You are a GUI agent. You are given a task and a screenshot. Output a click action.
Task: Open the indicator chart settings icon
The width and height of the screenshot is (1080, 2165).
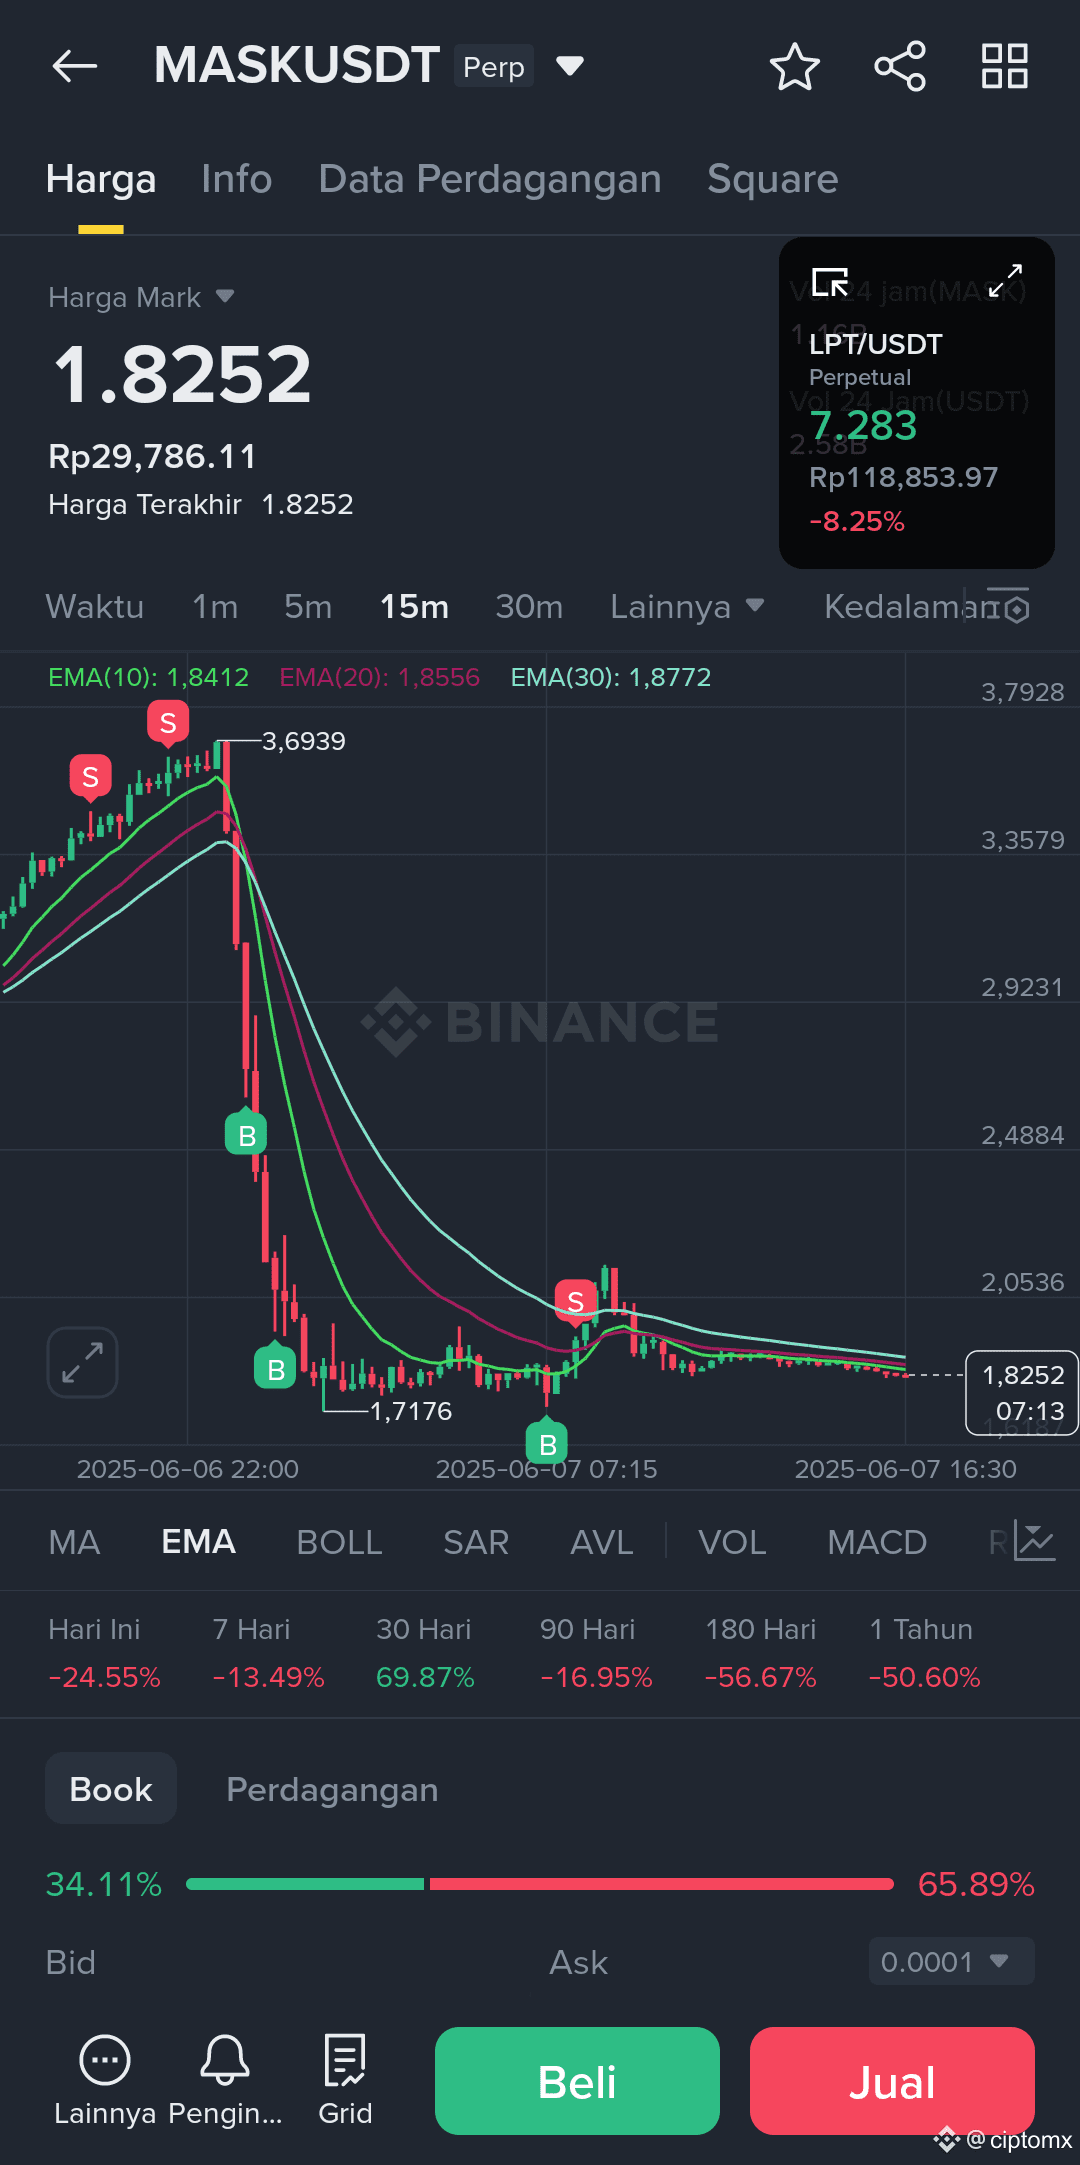click(x=1034, y=1541)
